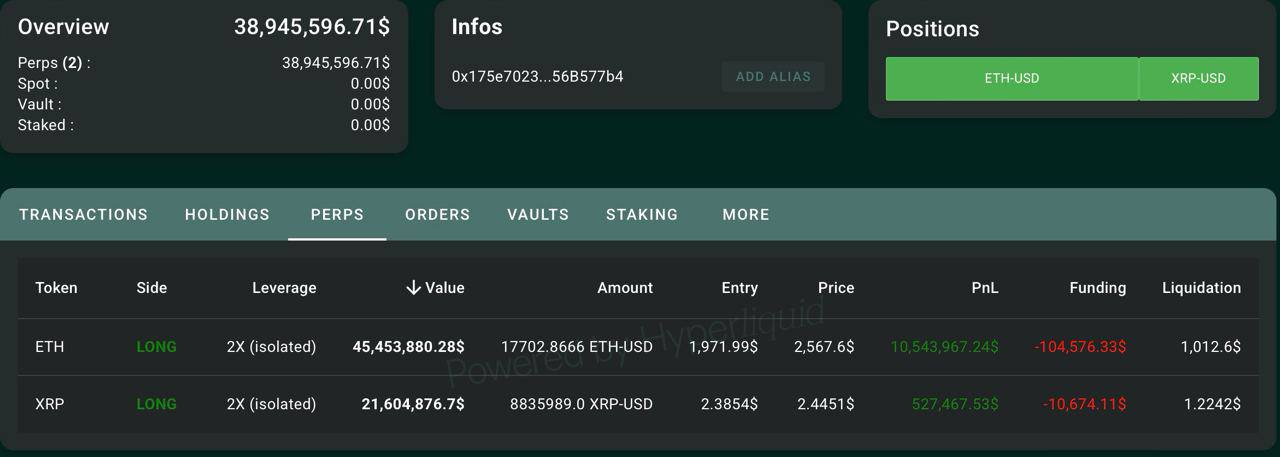Screen dimensions: 1280x457
Task: Click wallet address 0x175e7023...56B577b4
Action: 538,77
